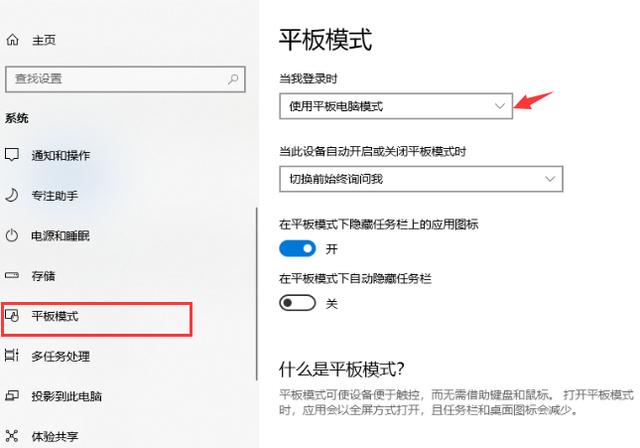Open the 切换前始终询问我 dropdown
The width and height of the screenshot is (640, 448).
pos(421,179)
